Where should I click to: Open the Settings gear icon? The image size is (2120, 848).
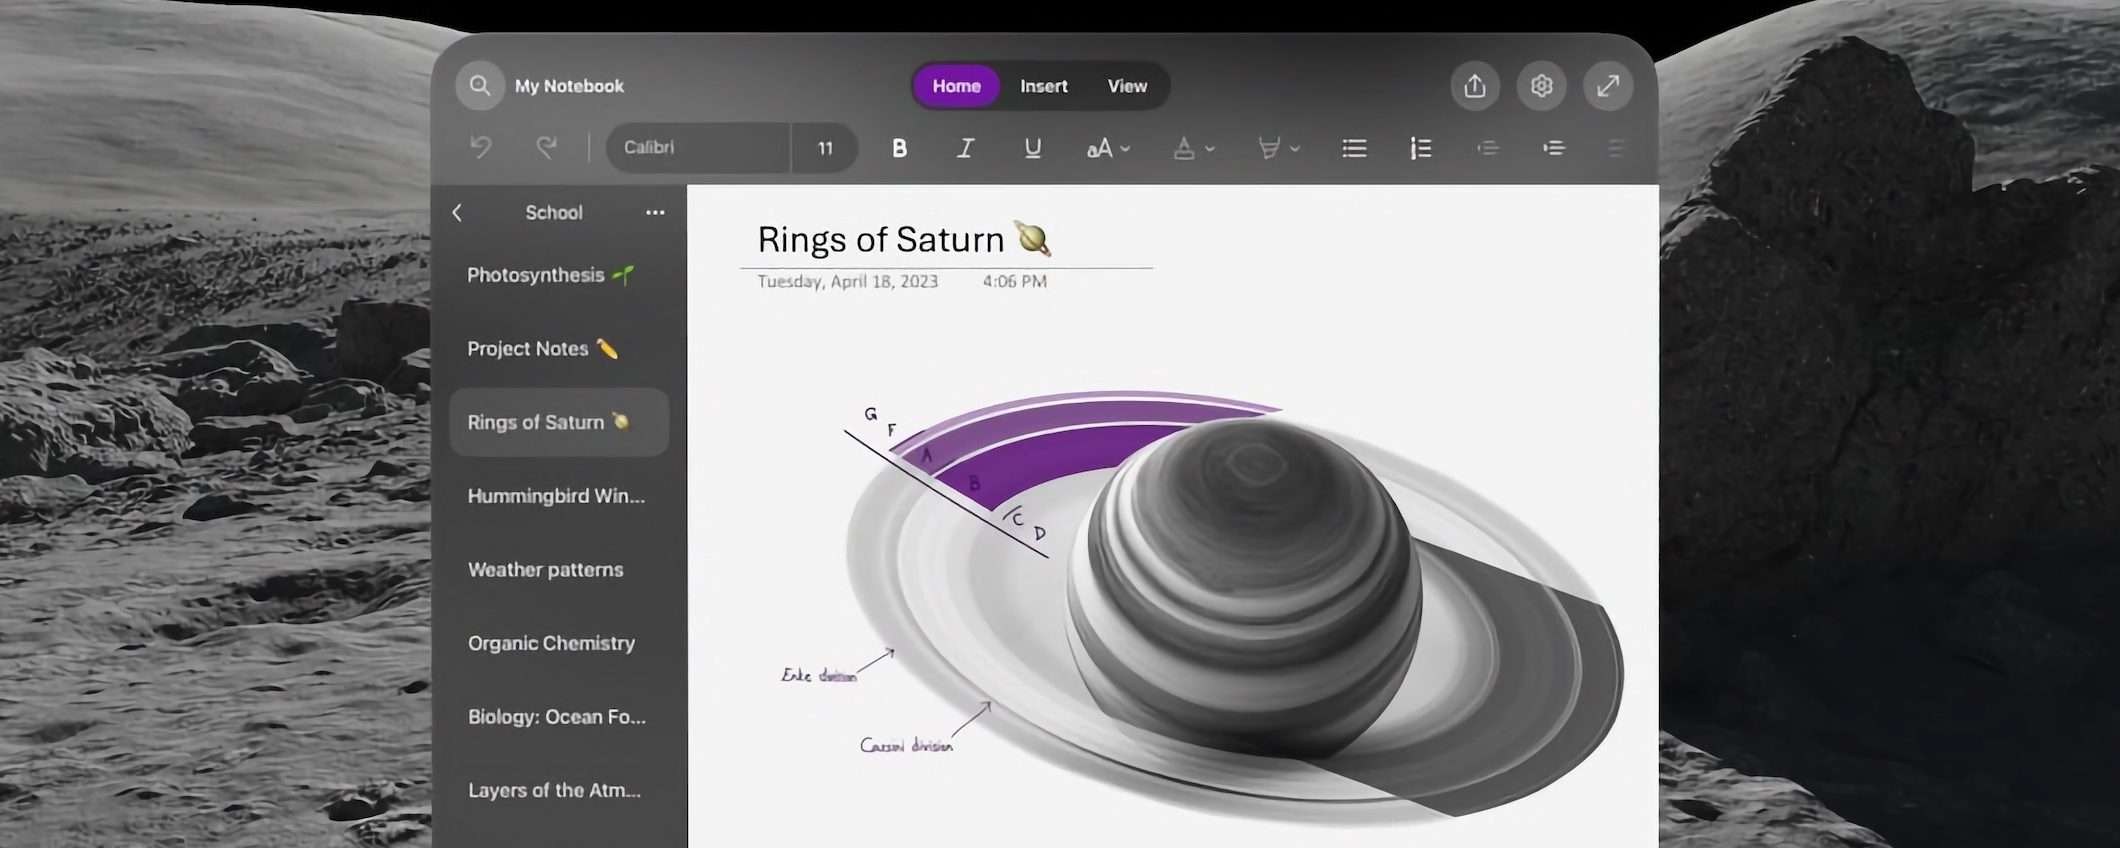coord(1541,86)
